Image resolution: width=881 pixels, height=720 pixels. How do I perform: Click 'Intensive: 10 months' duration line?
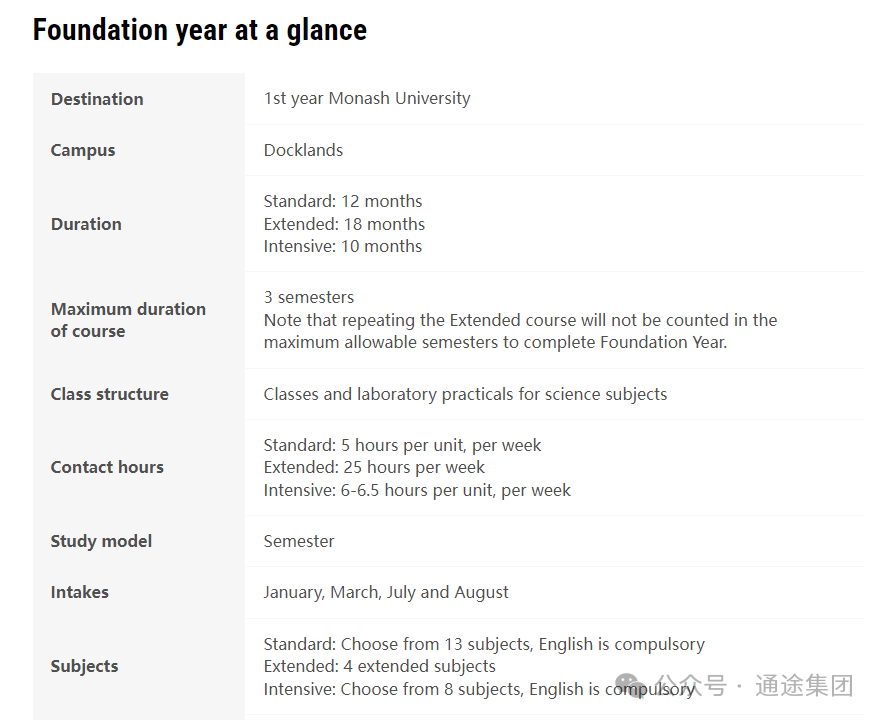tap(343, 246)
